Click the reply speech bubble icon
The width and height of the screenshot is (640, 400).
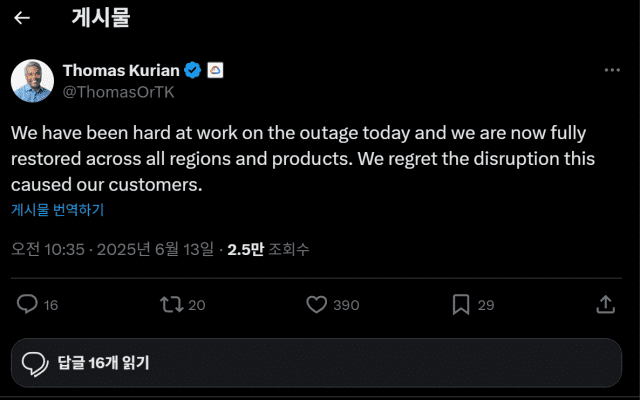click(28, 304)
